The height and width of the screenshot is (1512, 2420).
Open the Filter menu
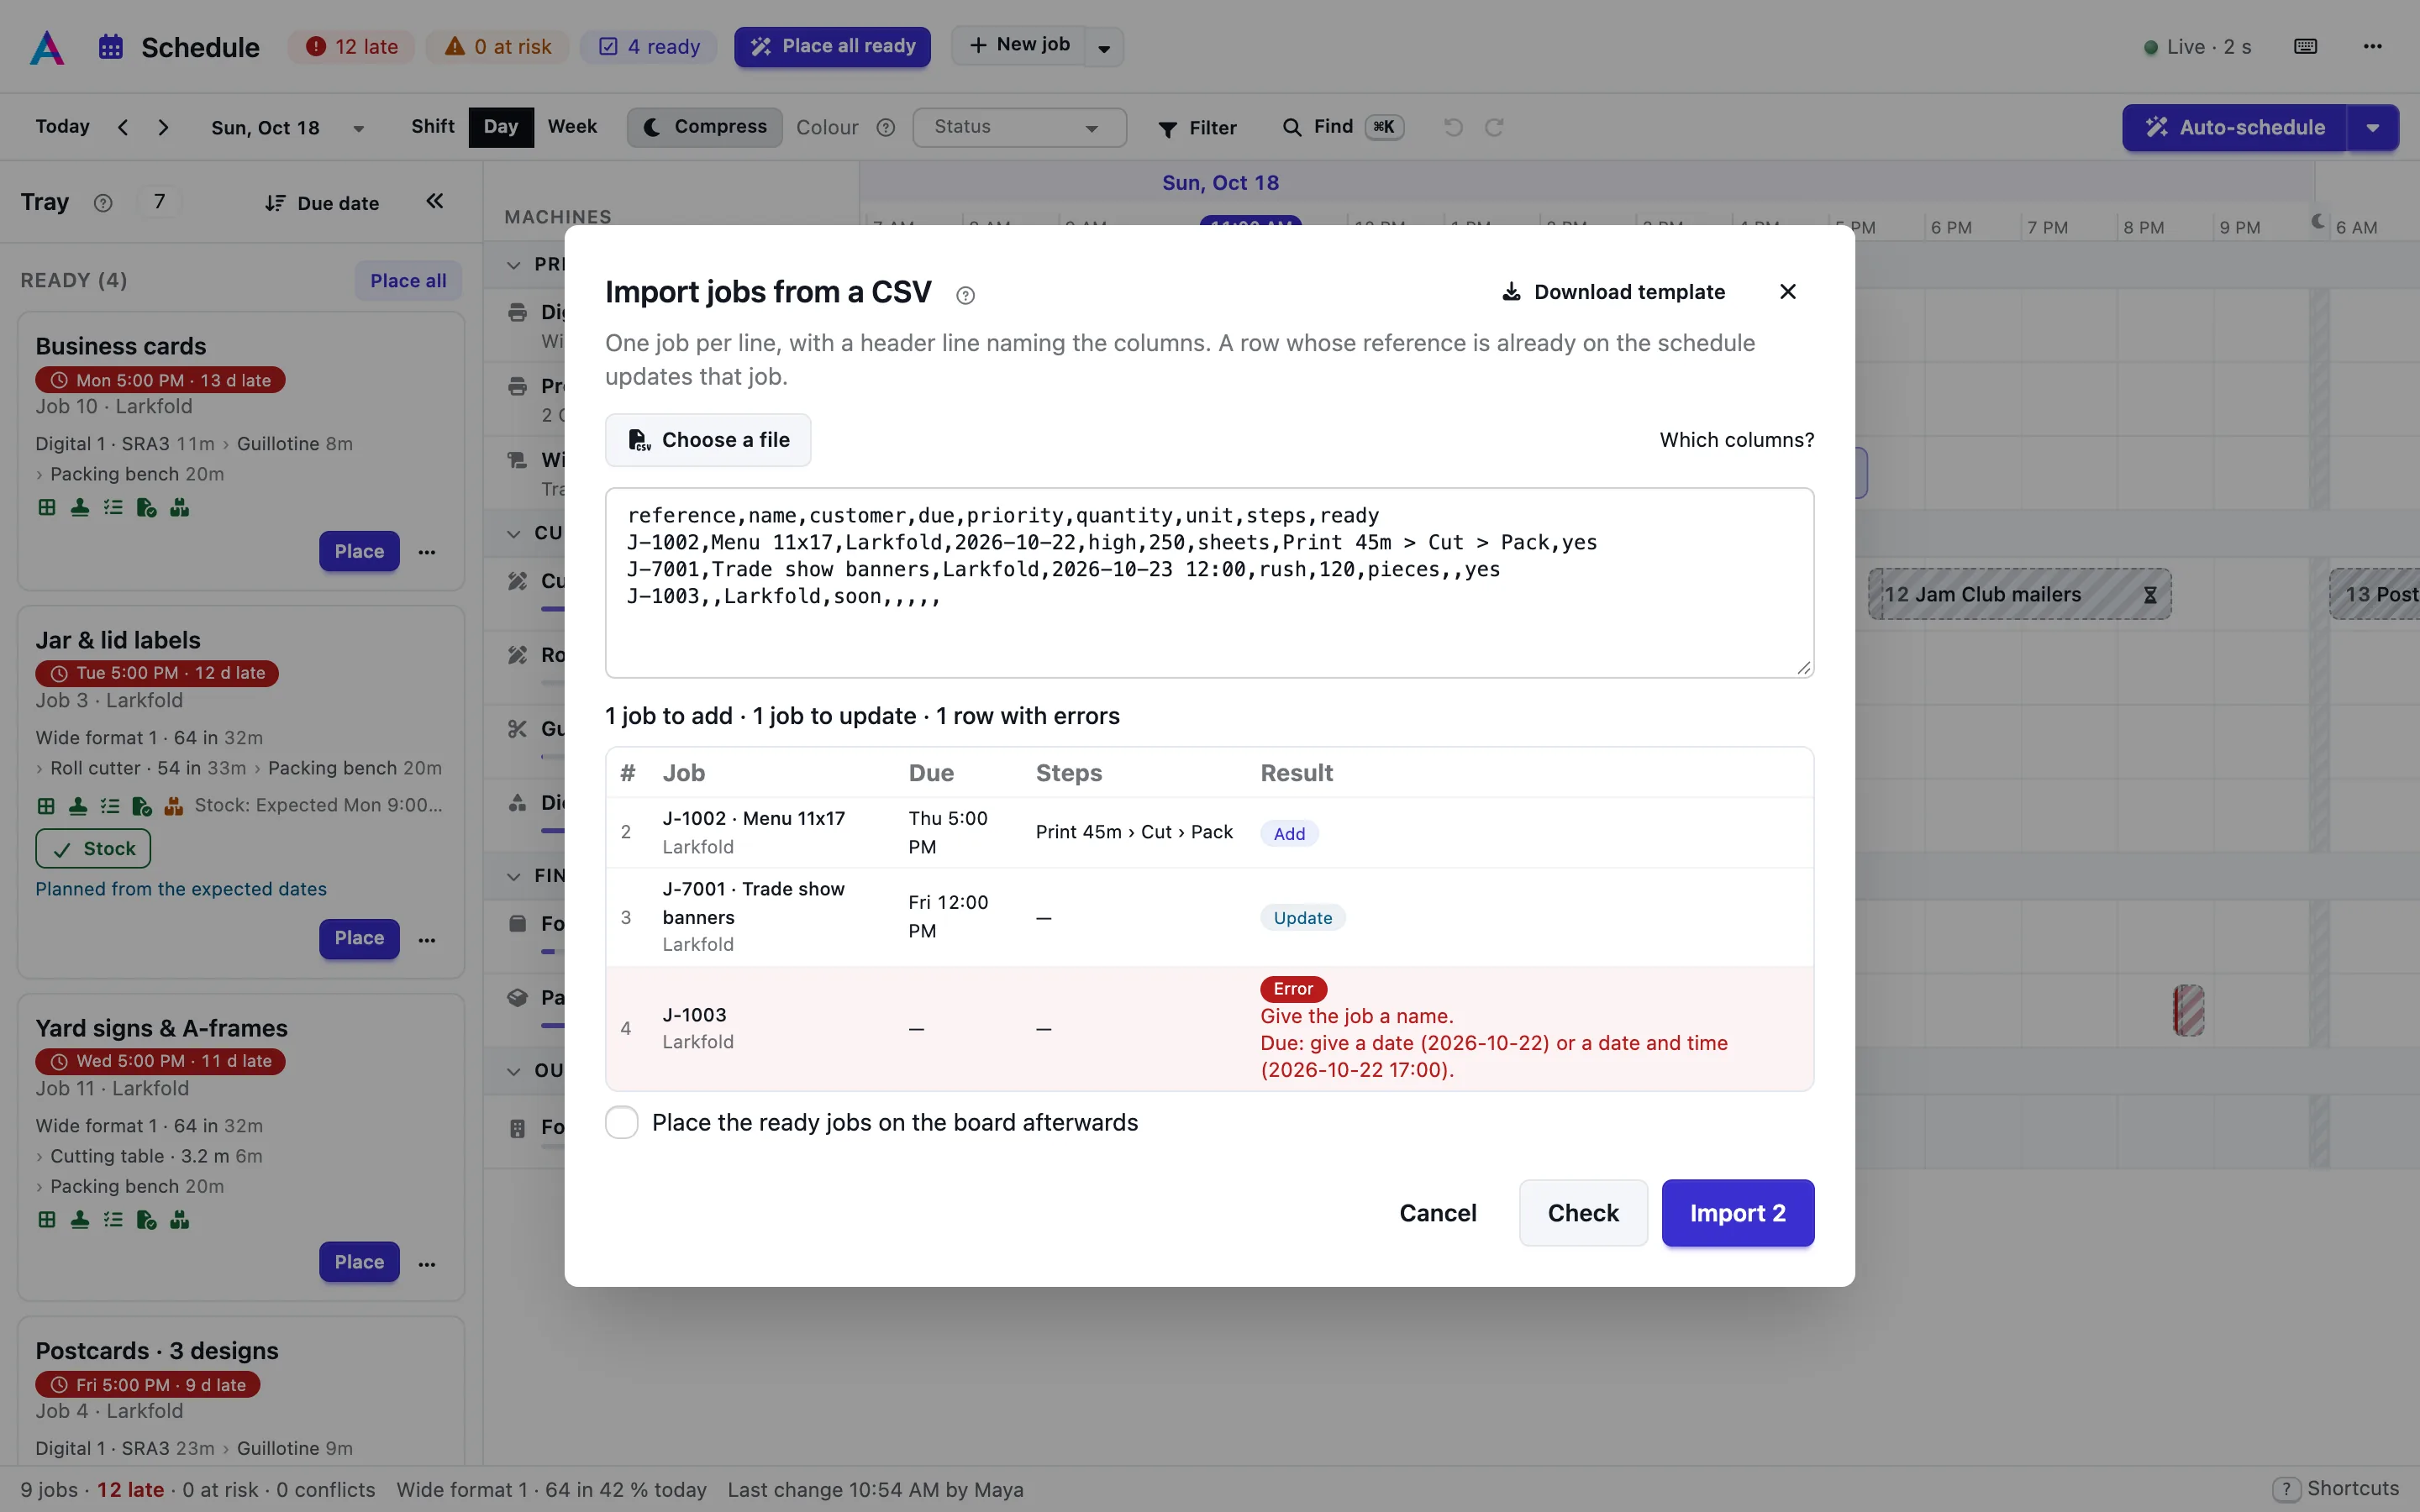pos(1198,128)
